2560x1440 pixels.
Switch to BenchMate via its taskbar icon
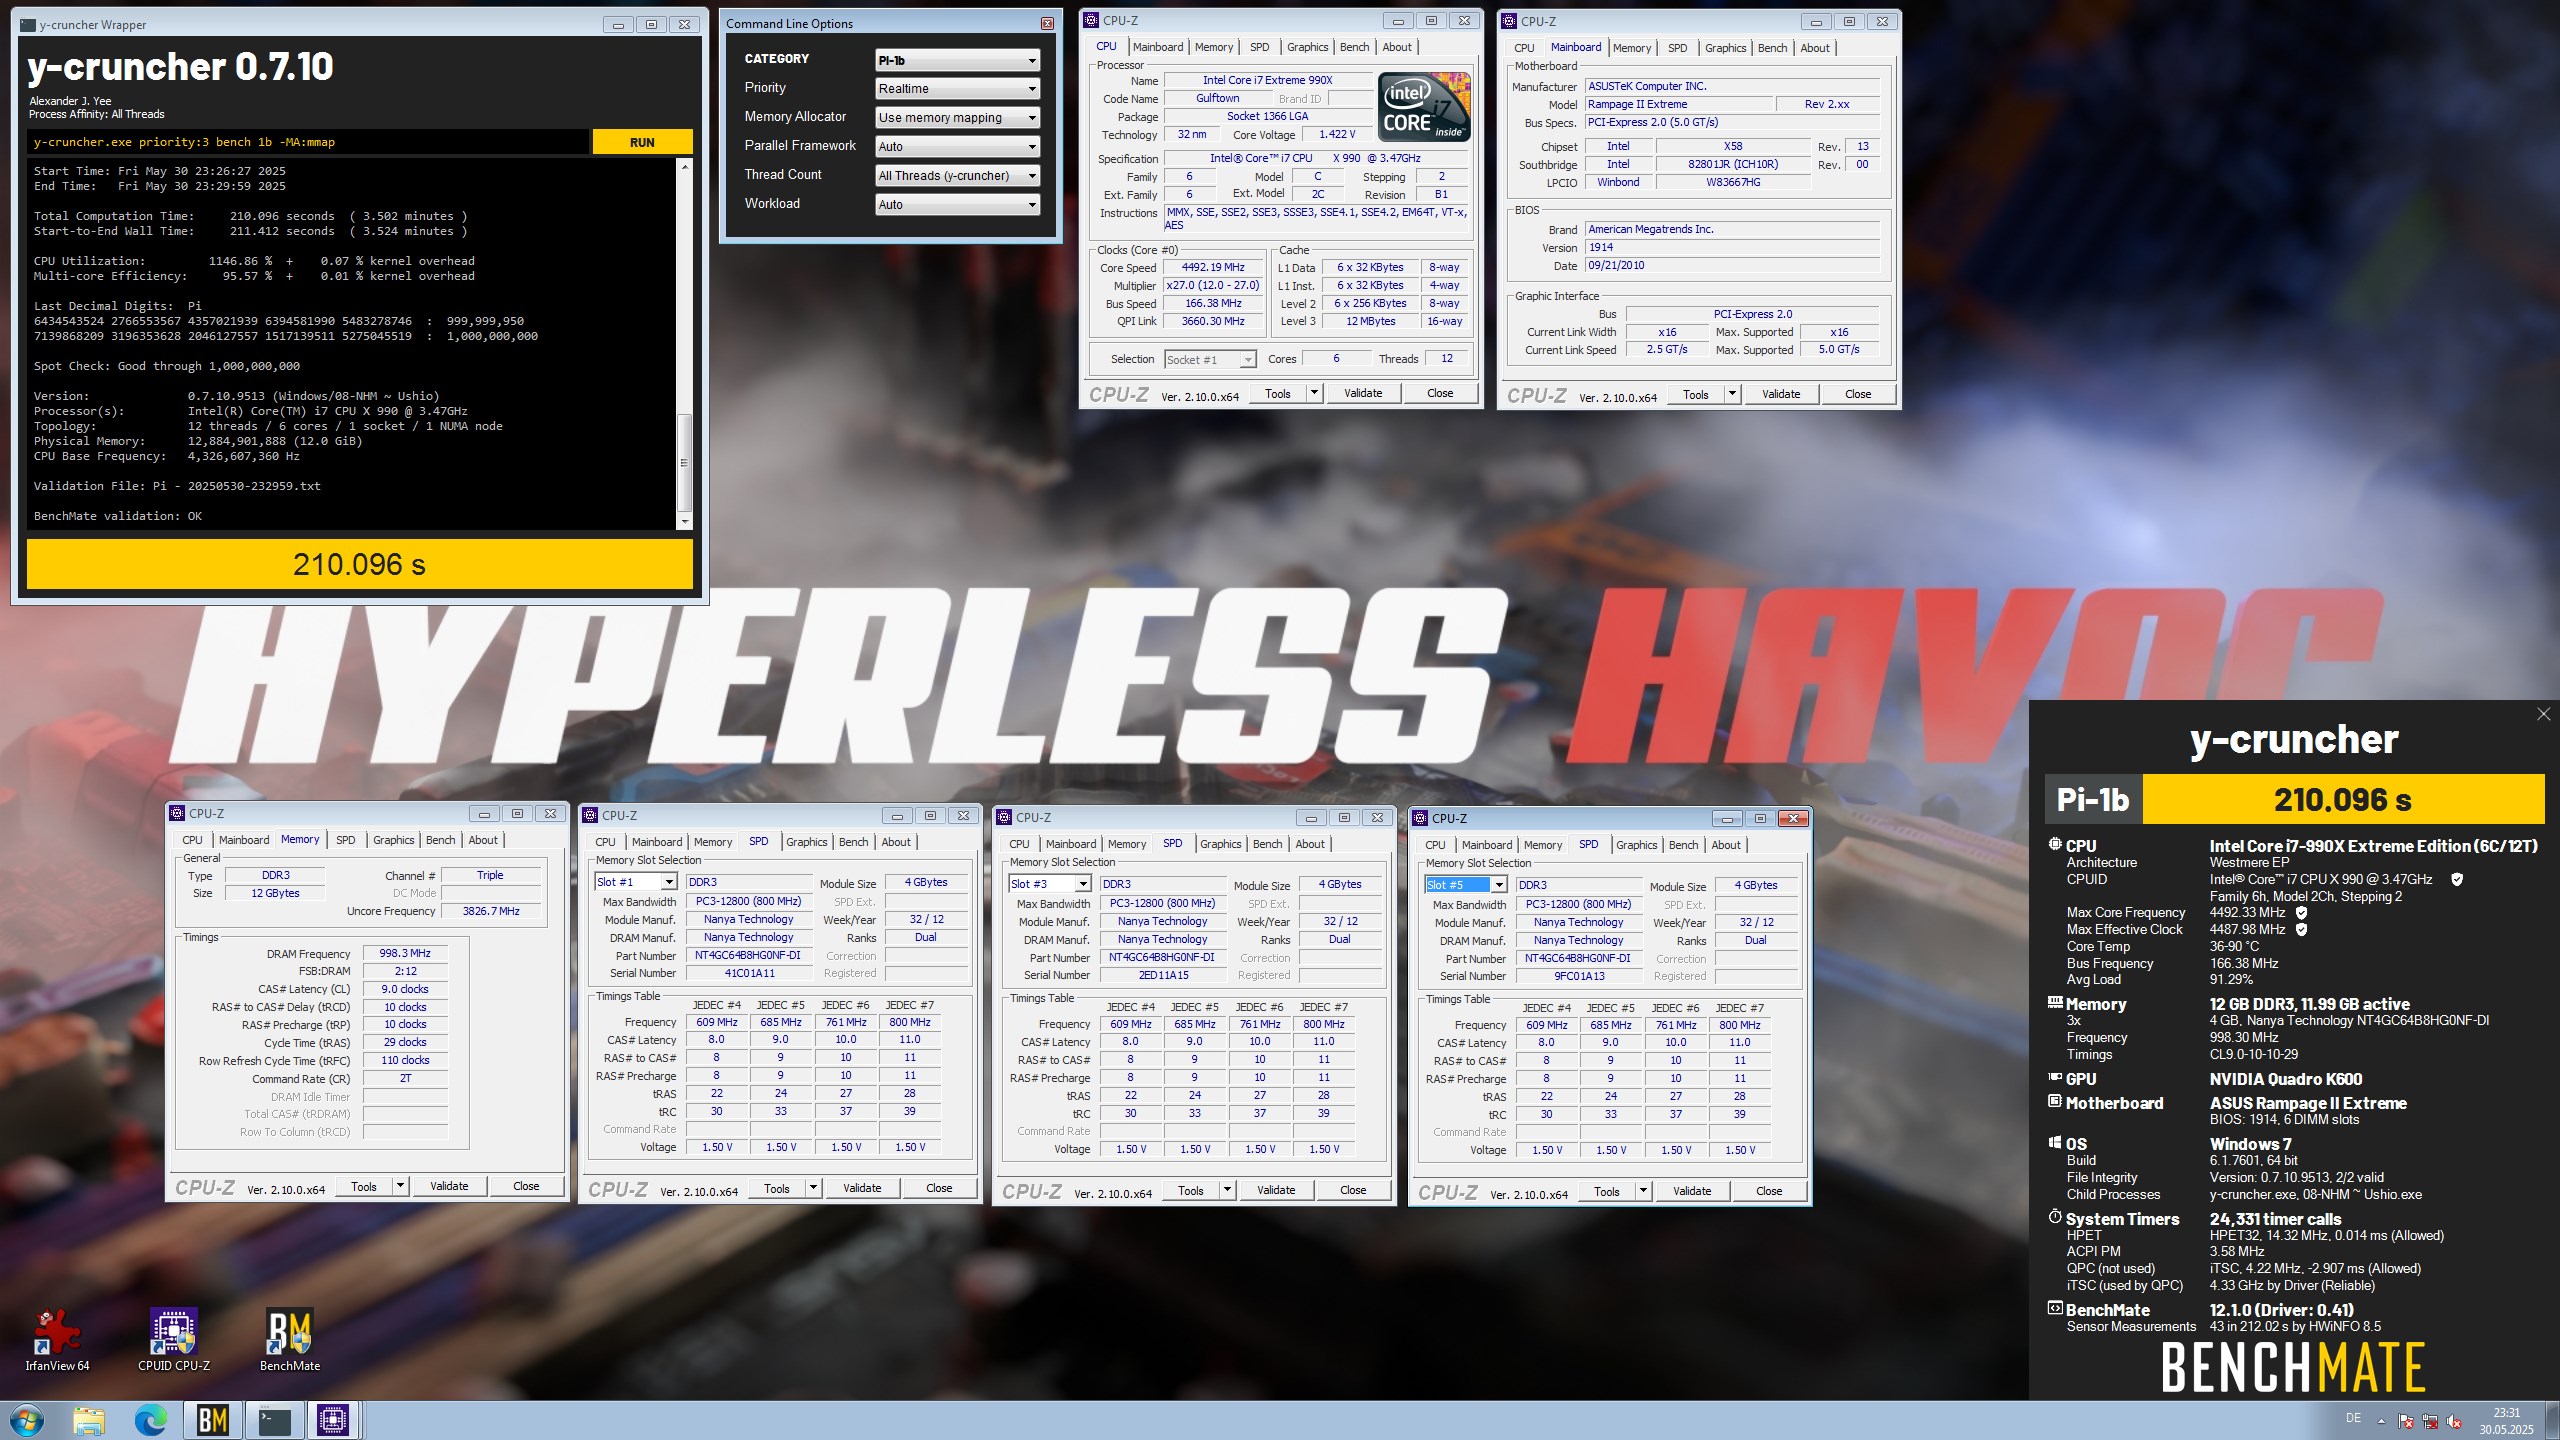pos(213,1420)
